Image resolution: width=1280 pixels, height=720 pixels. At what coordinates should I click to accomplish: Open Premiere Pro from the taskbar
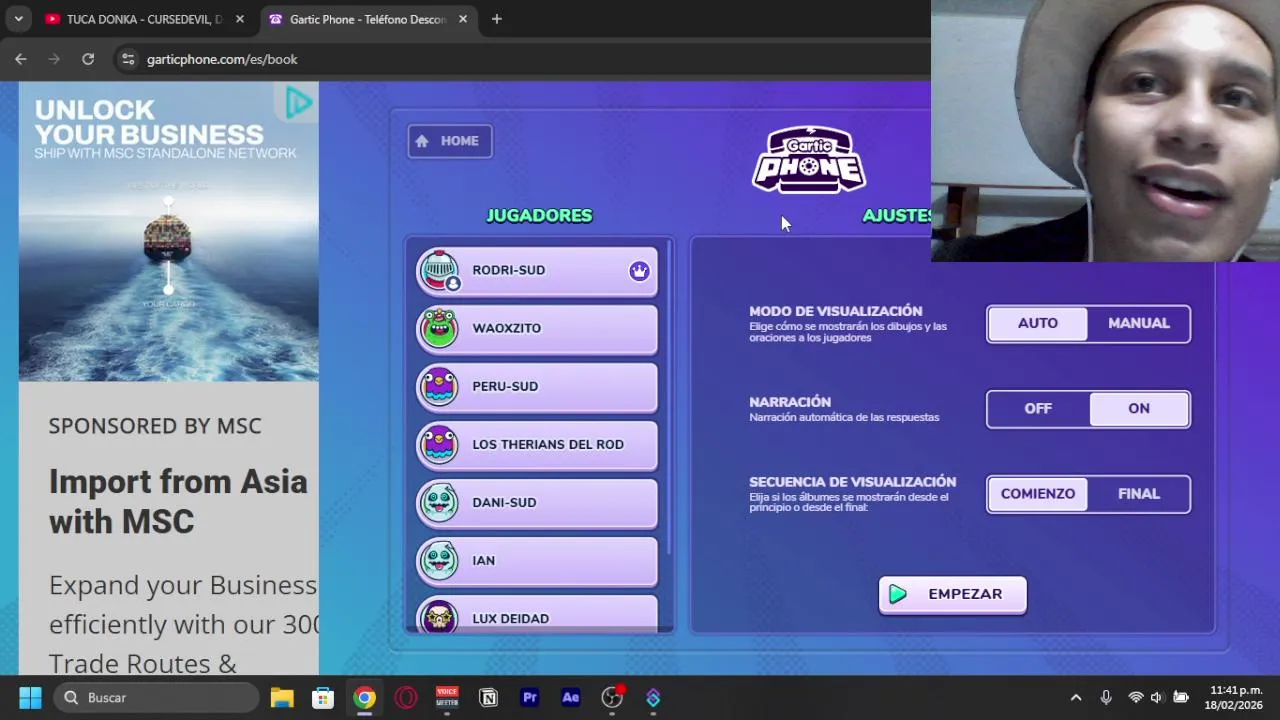click(530, 697)
